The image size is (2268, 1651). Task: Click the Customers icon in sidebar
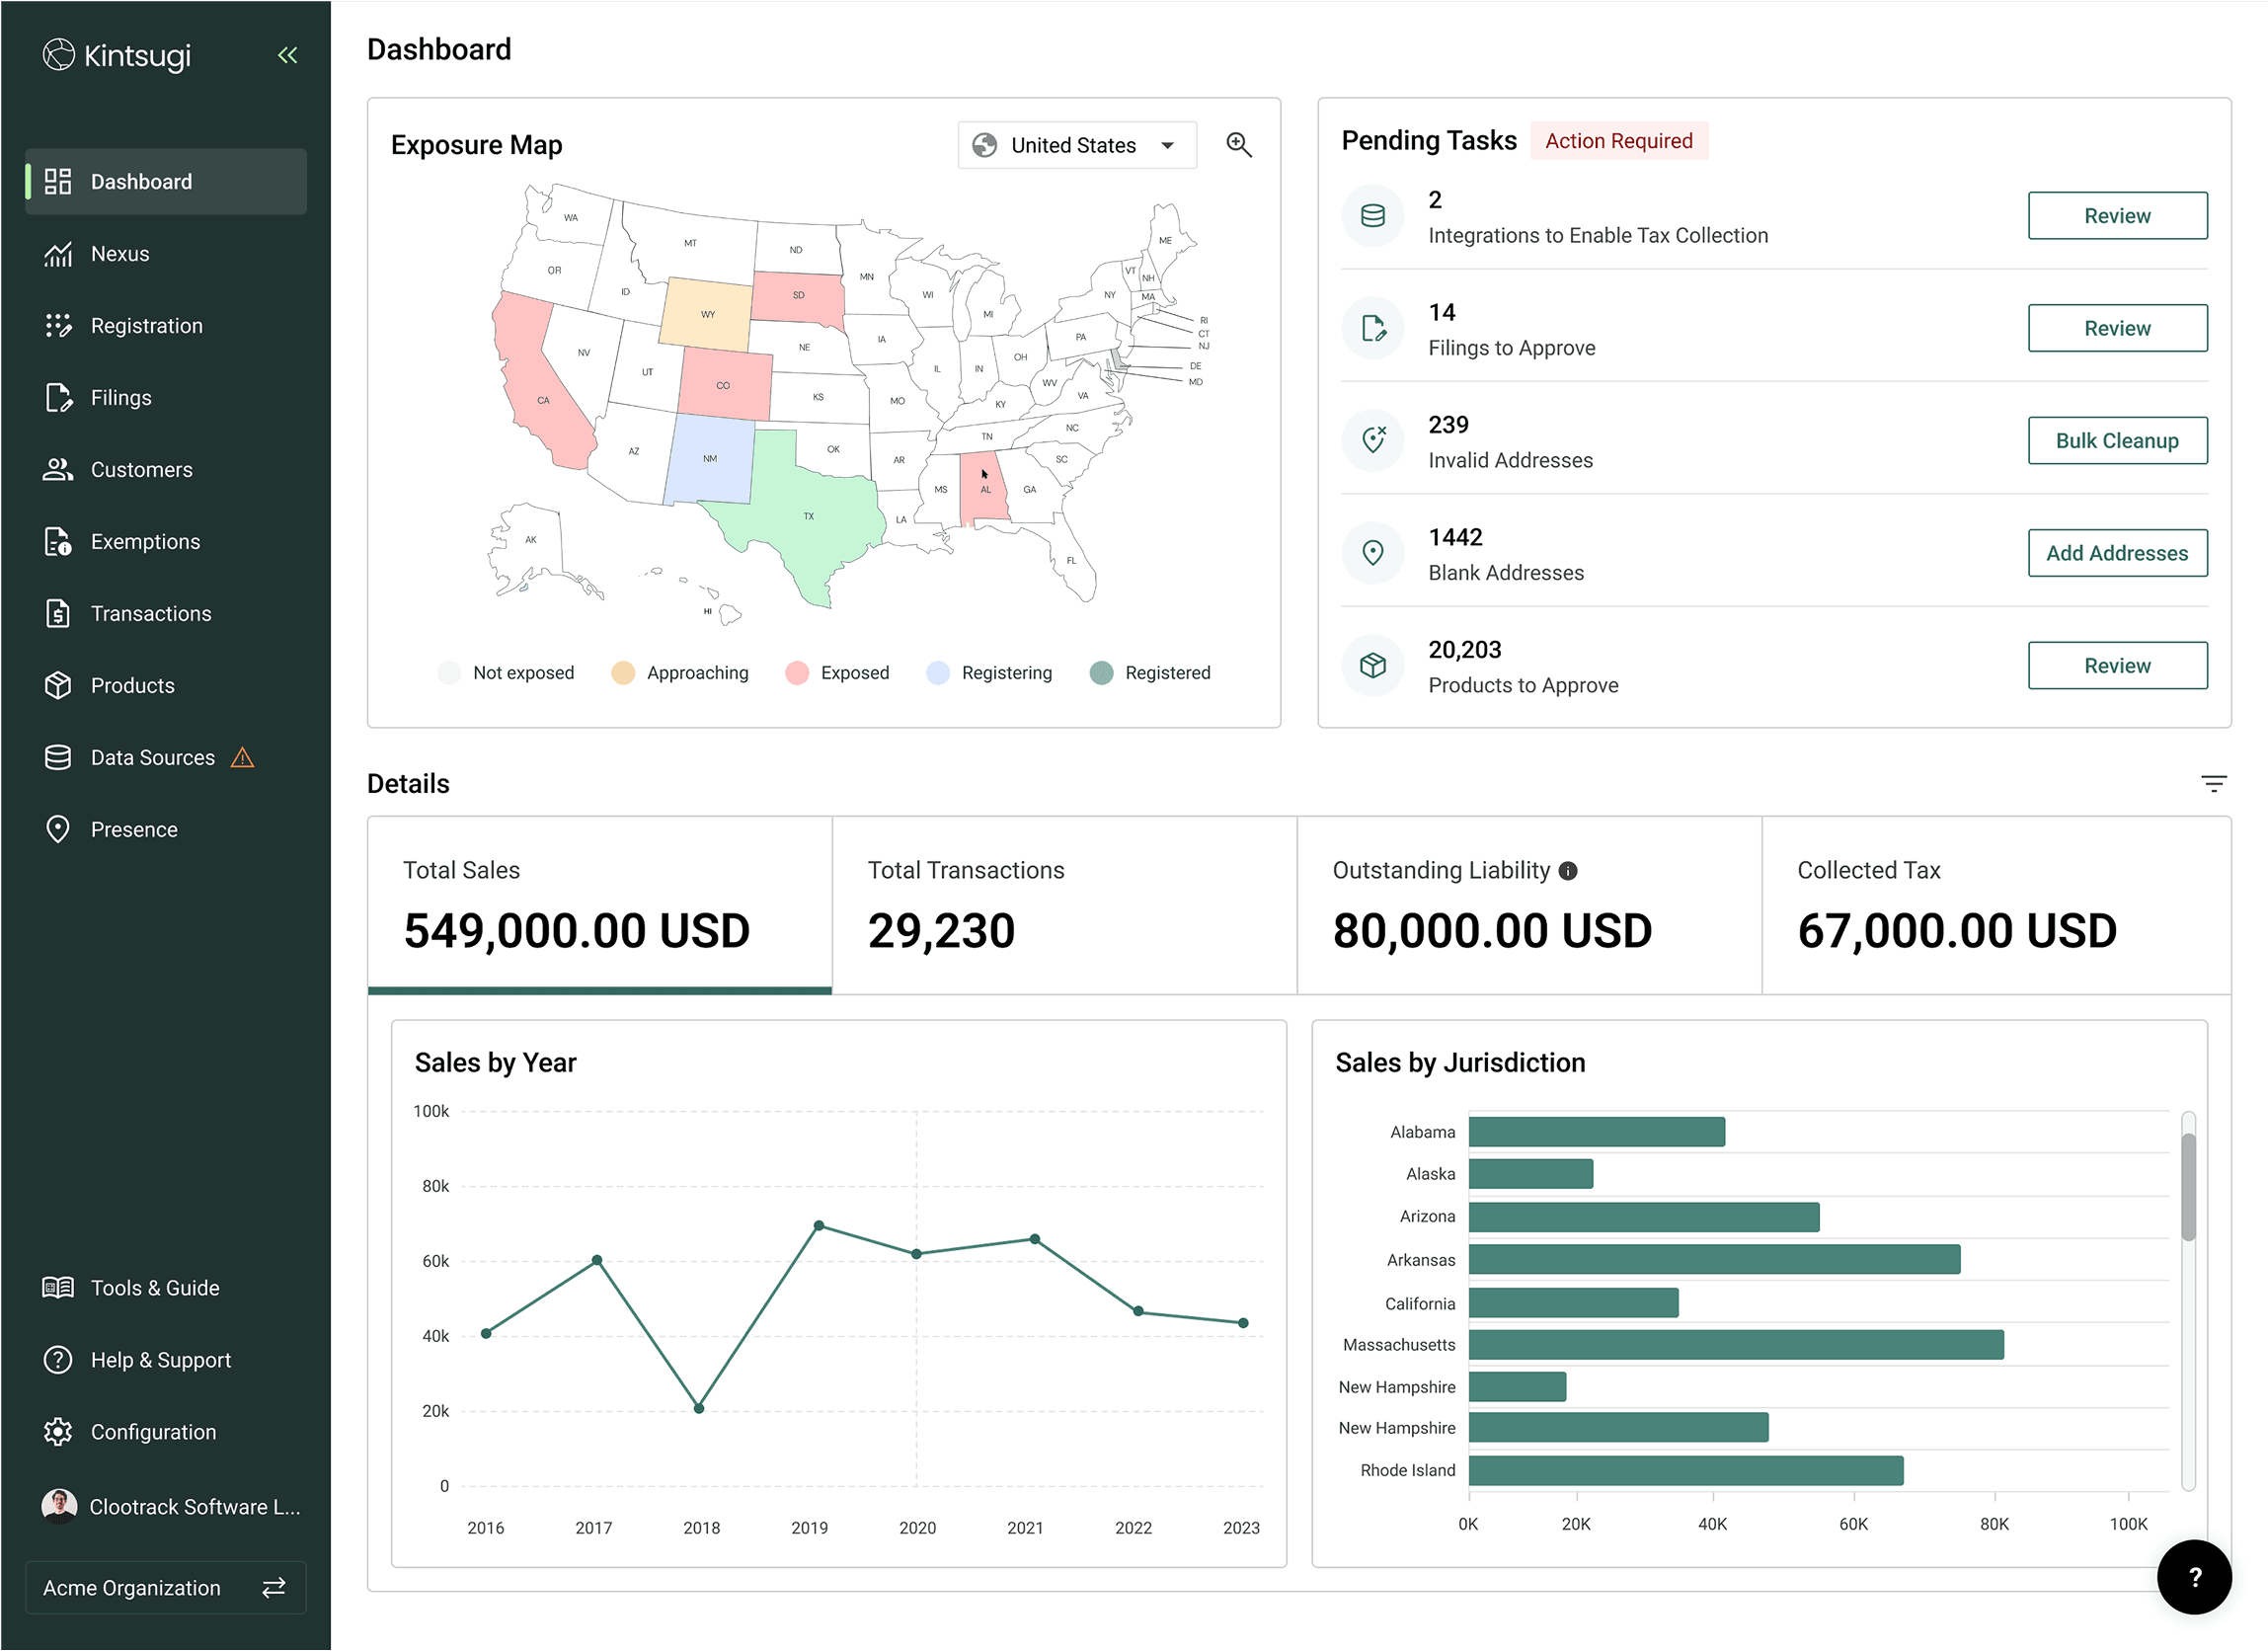click(x=58, y=469)
